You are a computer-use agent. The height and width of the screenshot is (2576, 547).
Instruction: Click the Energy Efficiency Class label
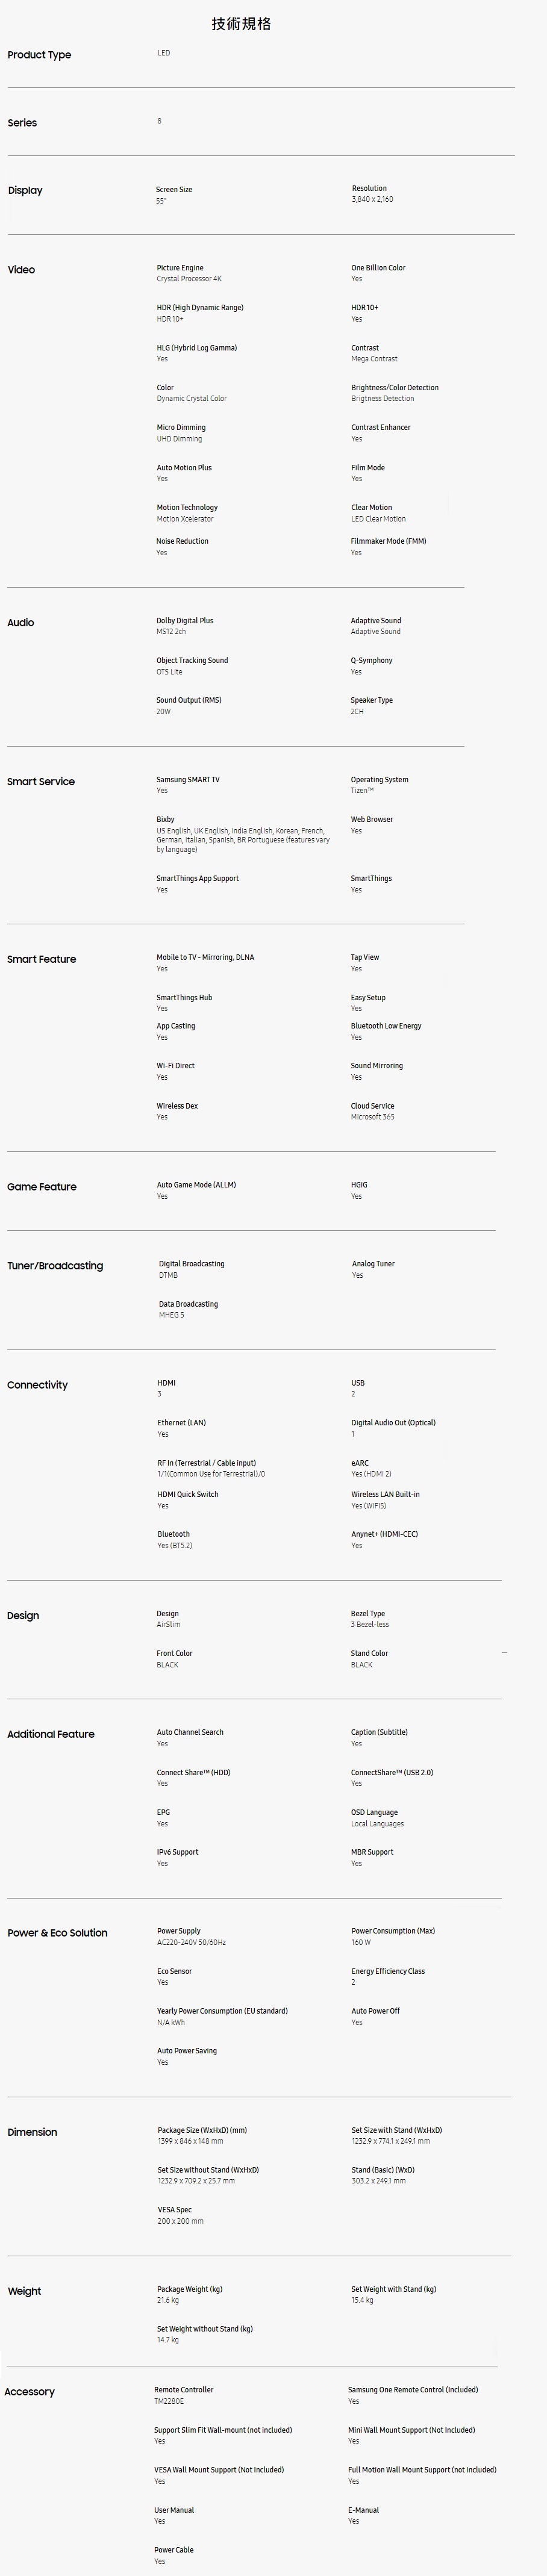point(388,1971)
